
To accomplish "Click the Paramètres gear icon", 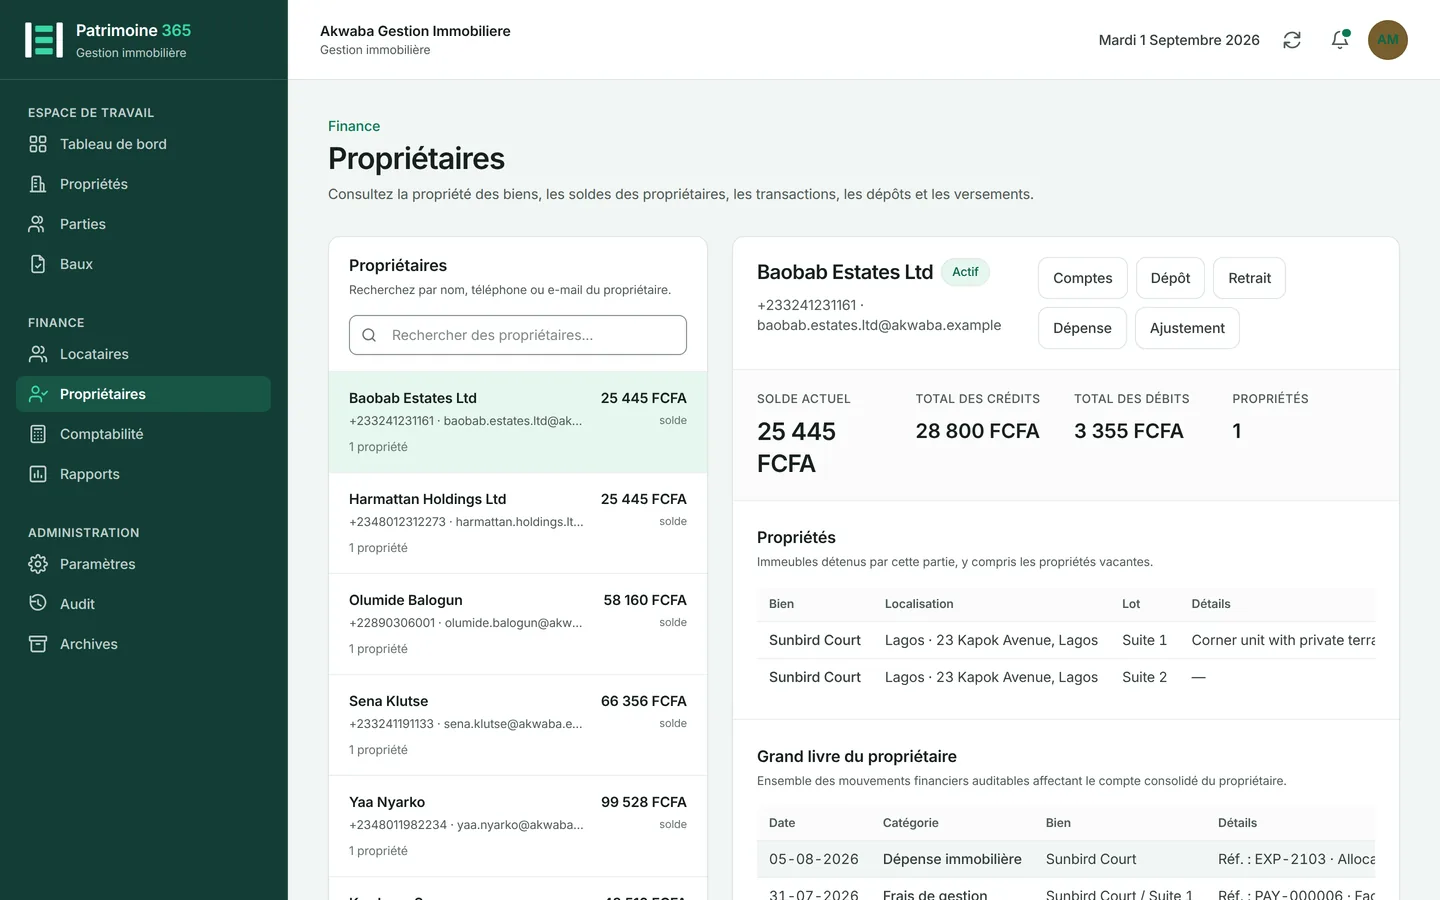I will [38, 564].
